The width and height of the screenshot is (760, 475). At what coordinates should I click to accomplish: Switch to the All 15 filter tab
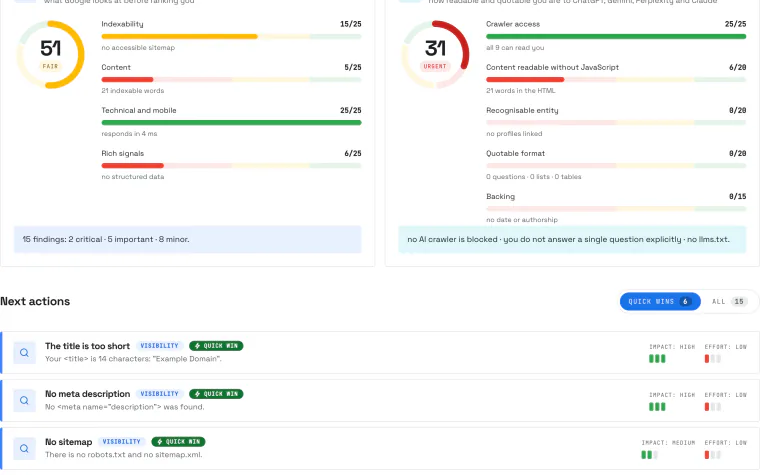point(729,301)
